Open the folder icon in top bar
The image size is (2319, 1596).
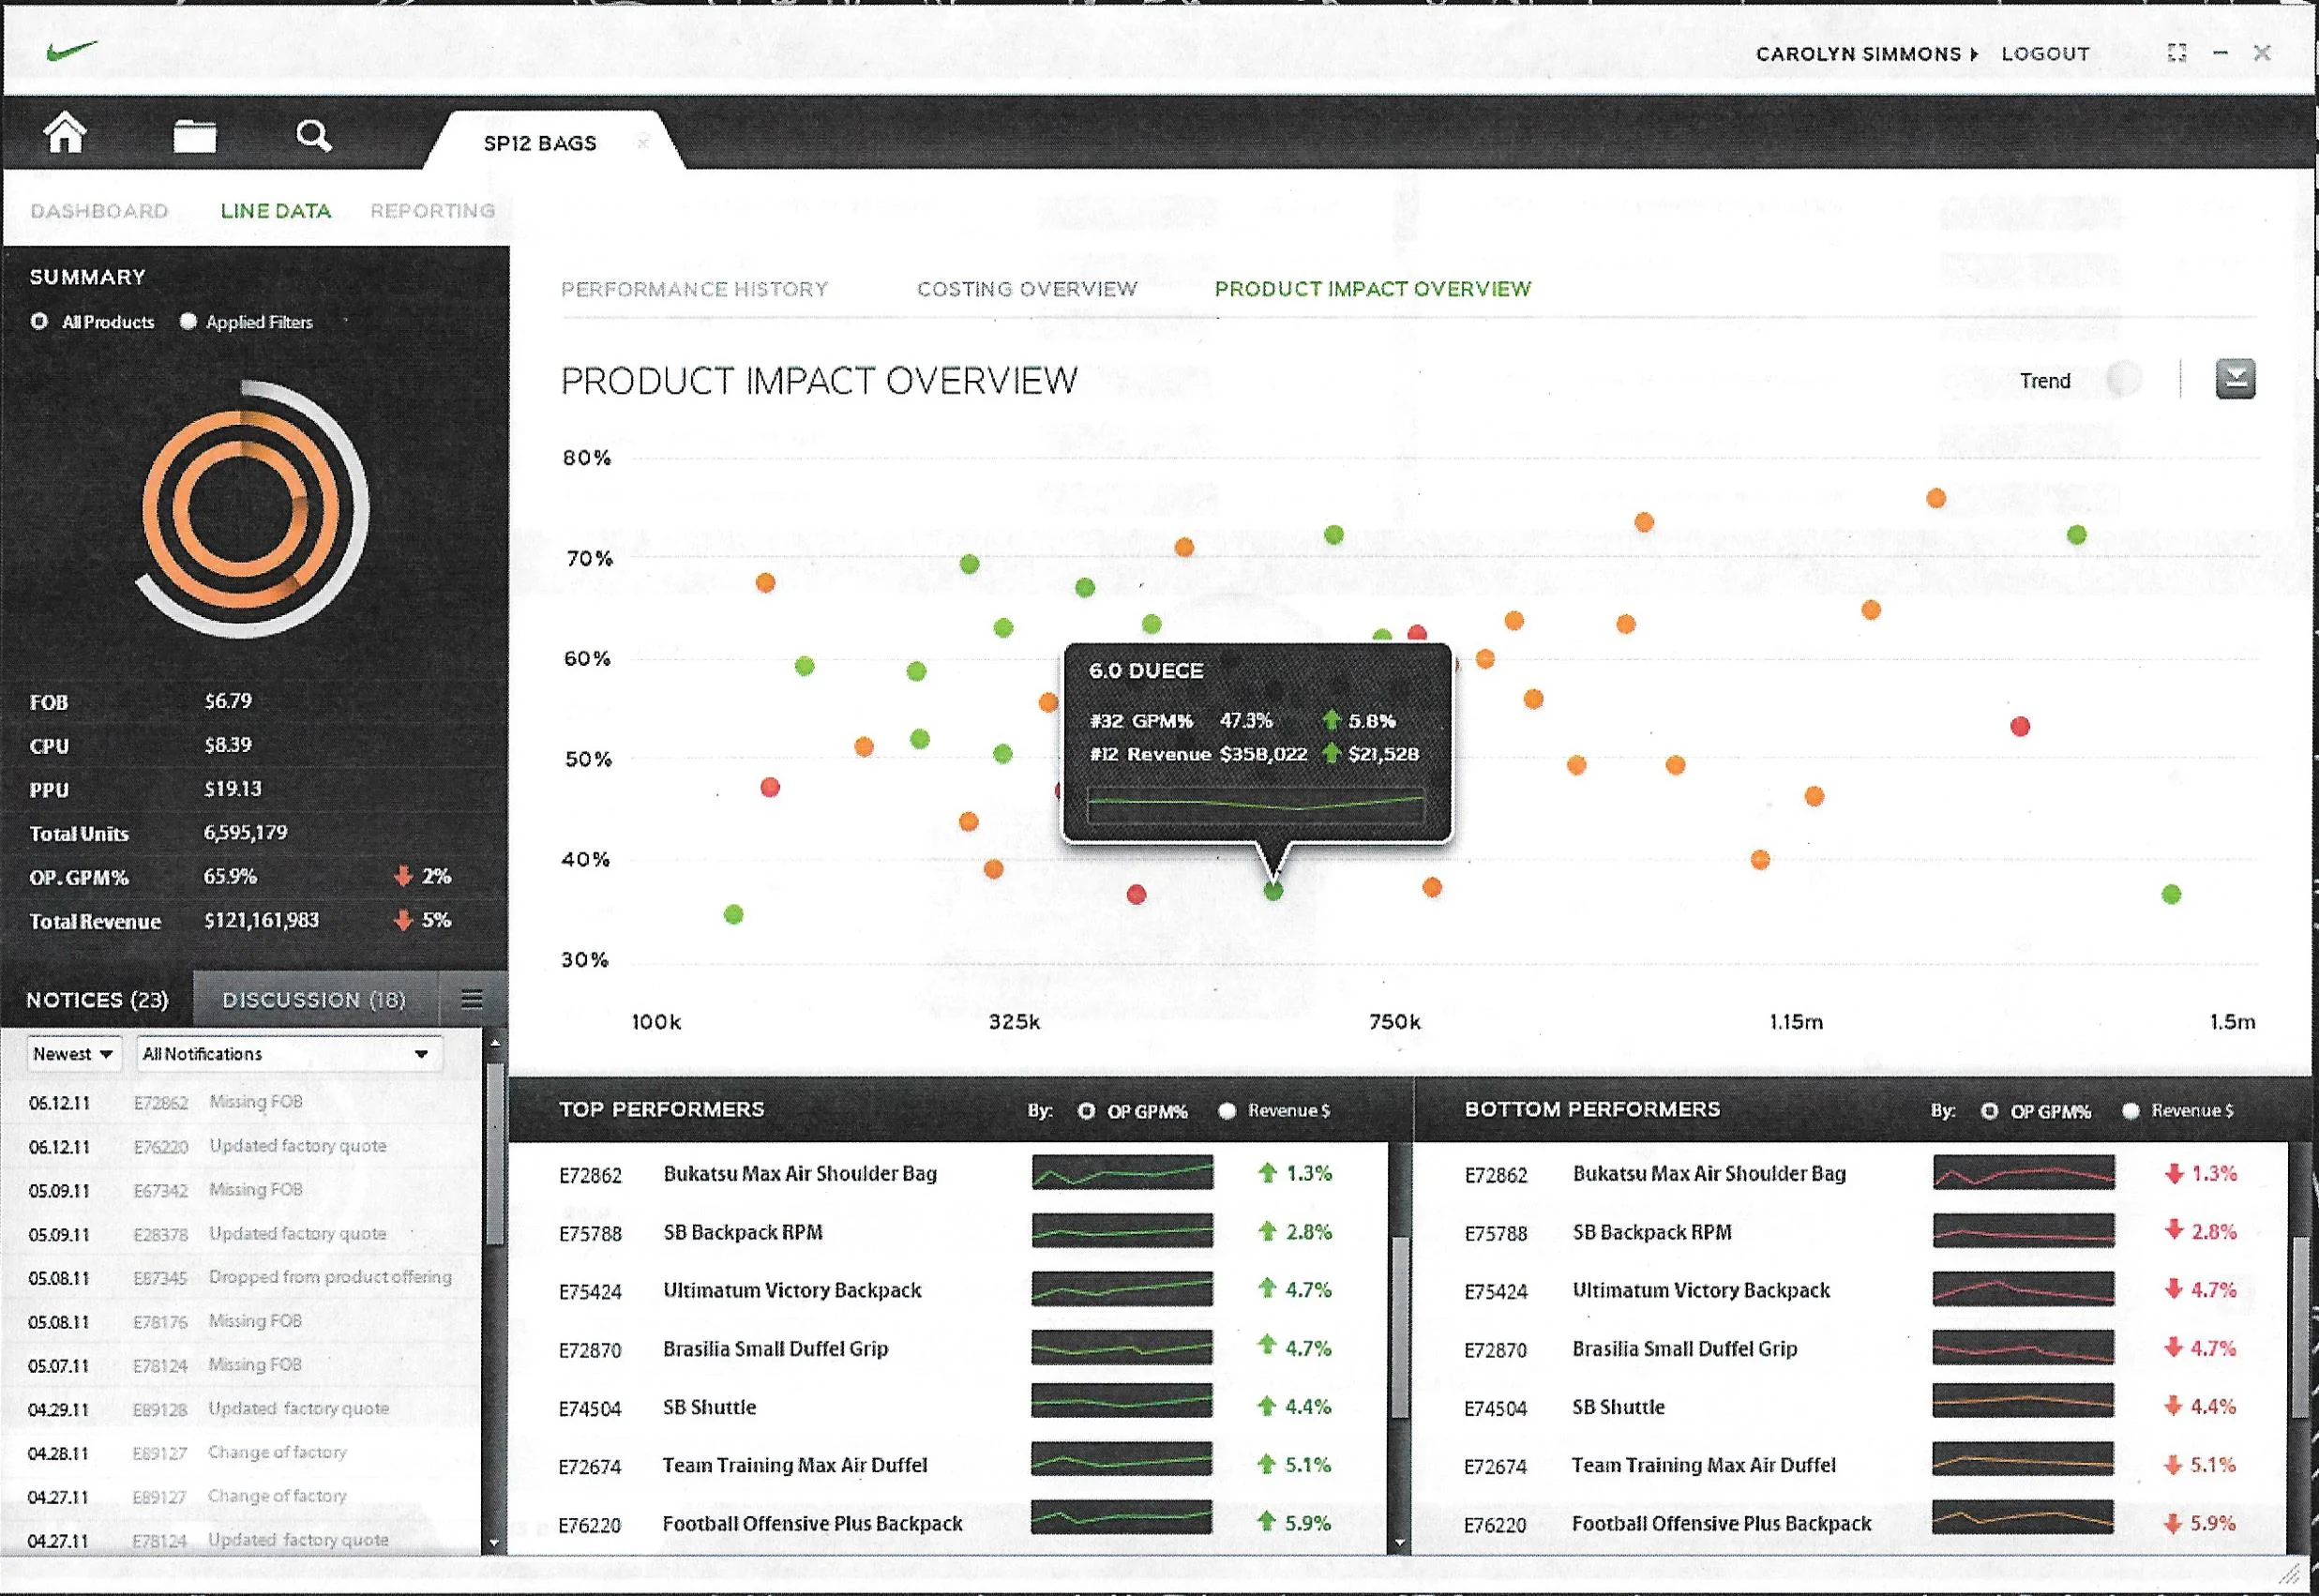click(194, 135)
